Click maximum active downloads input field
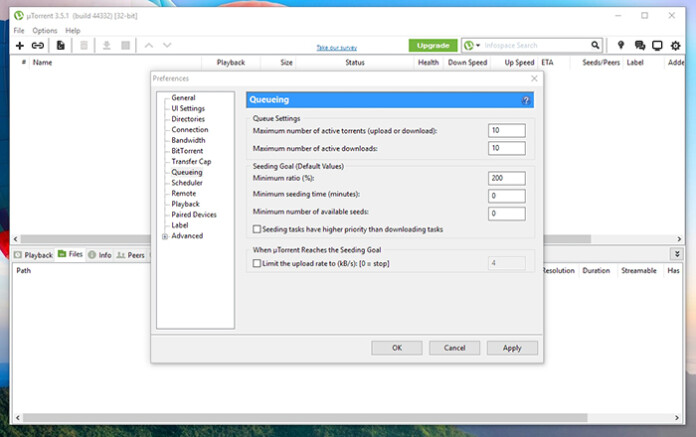The height and width of the screenshot is (437, 696). click(506, 148)
